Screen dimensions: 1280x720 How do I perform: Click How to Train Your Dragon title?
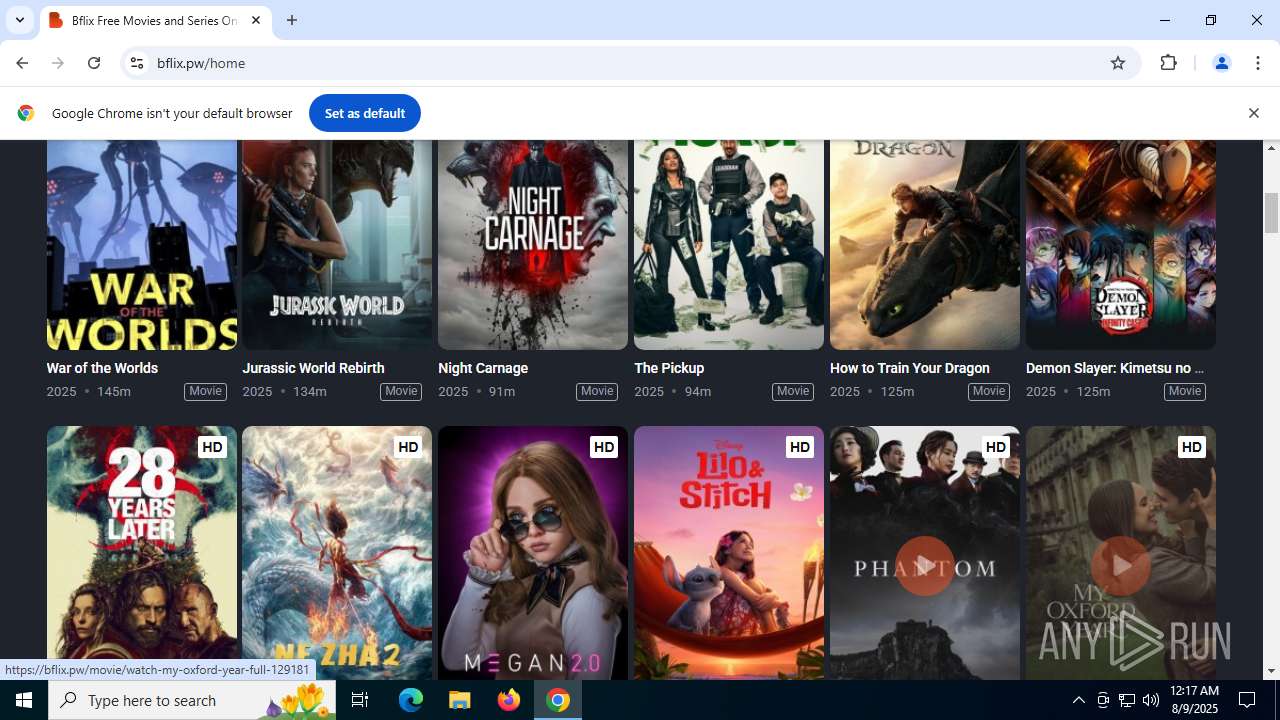[x=910, y=368]
